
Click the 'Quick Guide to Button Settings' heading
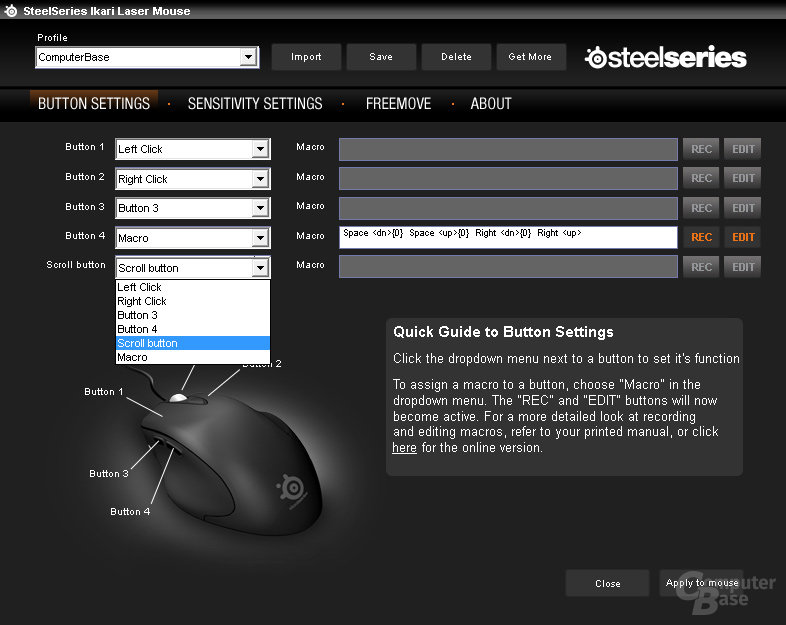pos(503,332)
